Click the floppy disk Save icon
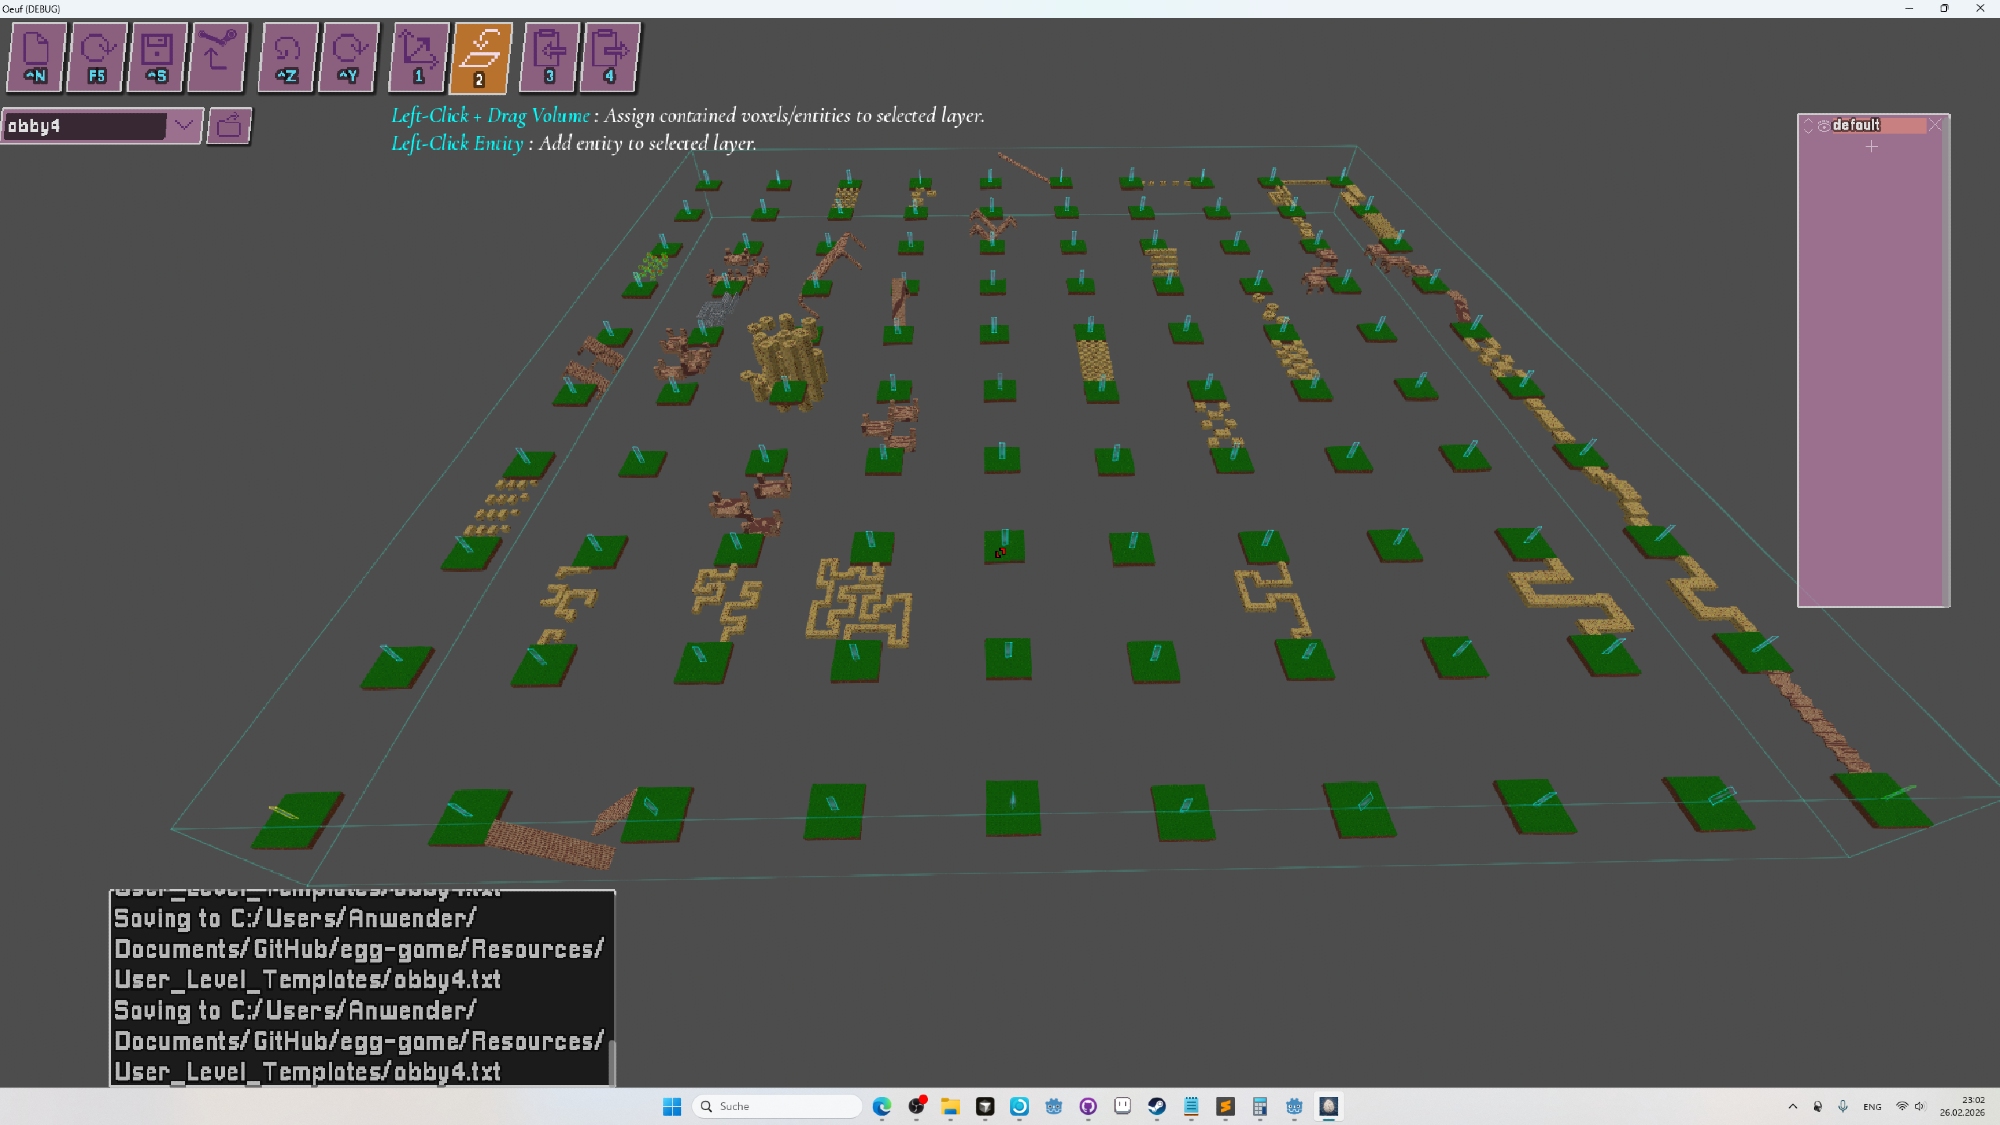The height and width of the screenshot is (1125, 2000). [157, 57]
